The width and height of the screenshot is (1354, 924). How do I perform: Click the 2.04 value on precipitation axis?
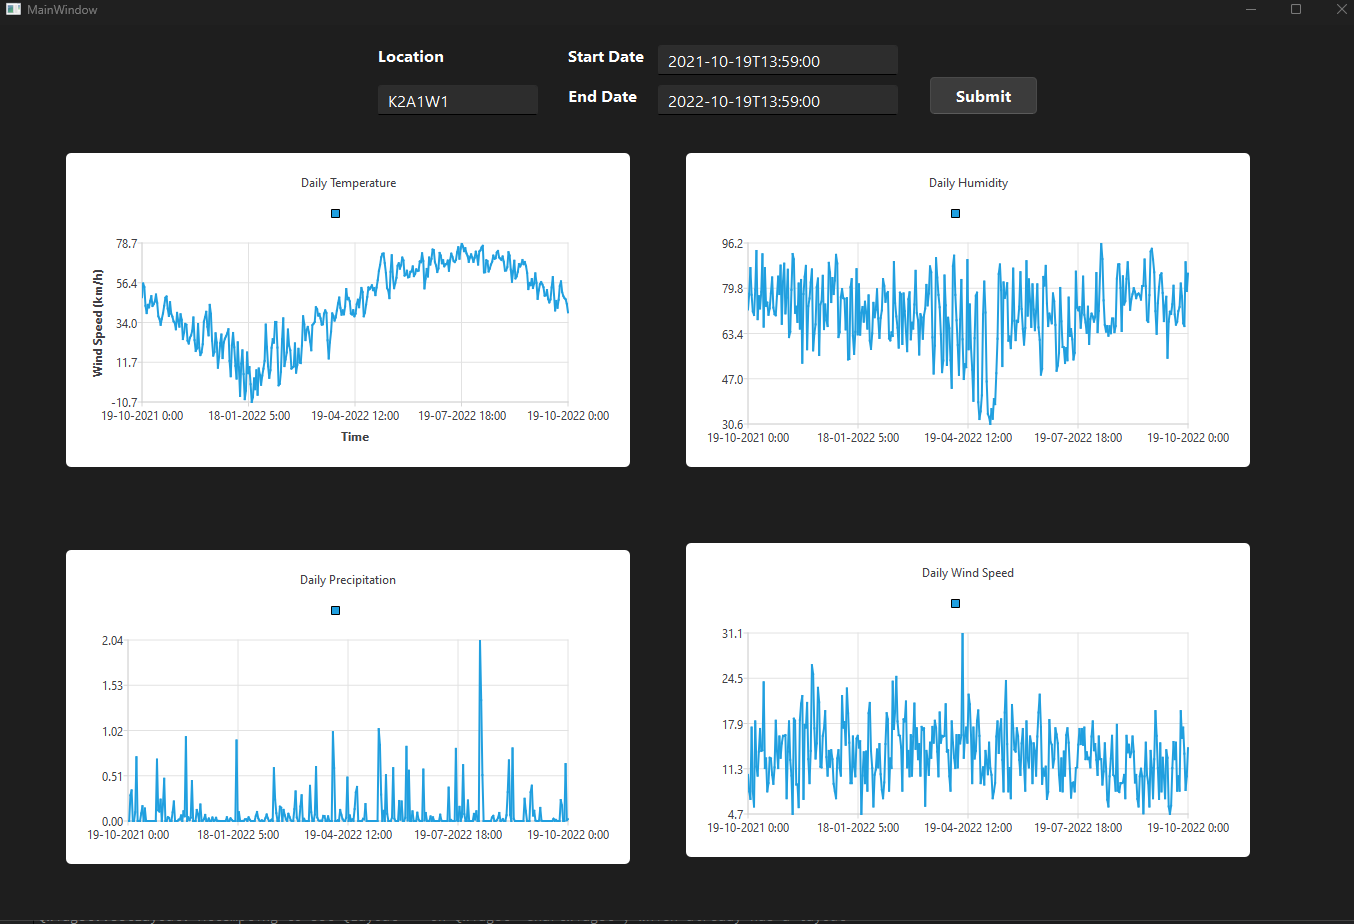(x=113, y=641)
